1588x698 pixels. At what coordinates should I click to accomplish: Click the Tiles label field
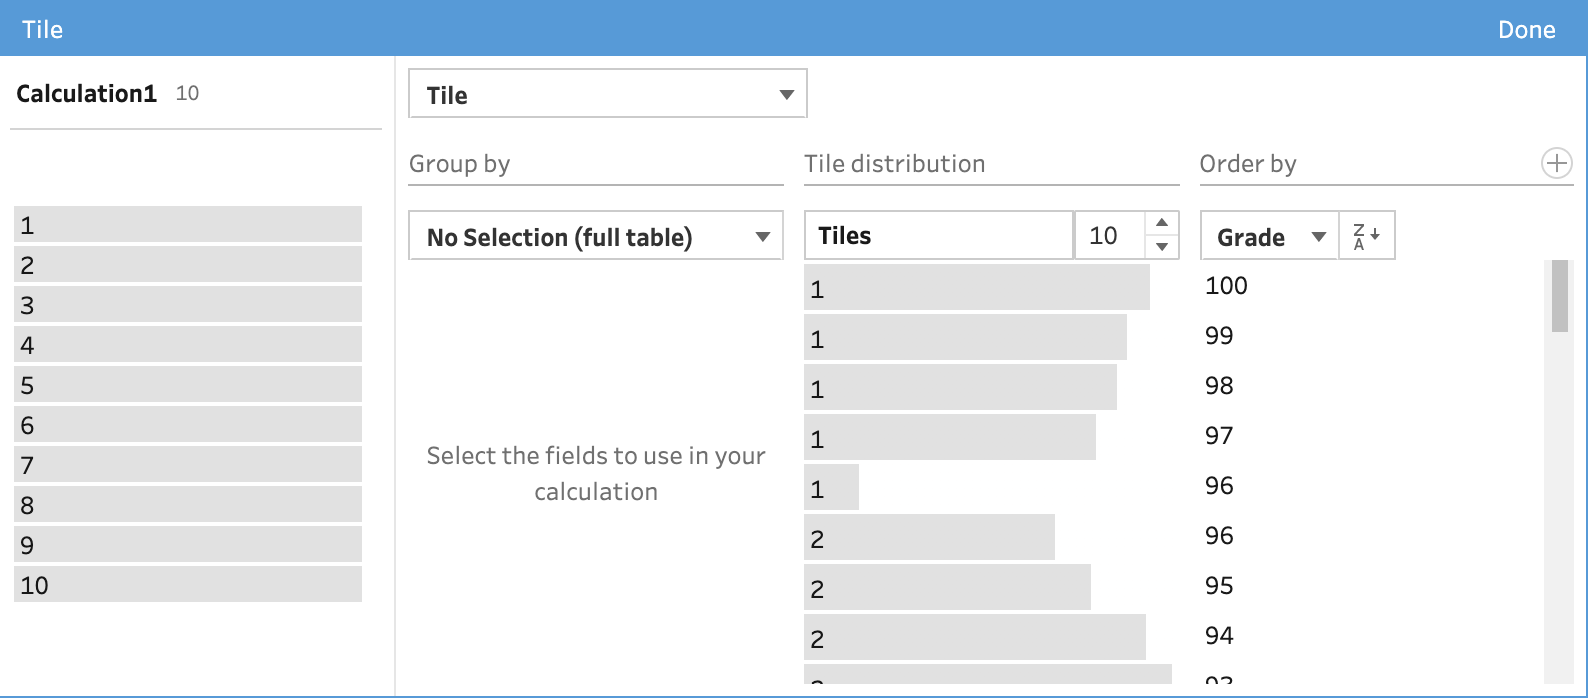click(937, 236)
